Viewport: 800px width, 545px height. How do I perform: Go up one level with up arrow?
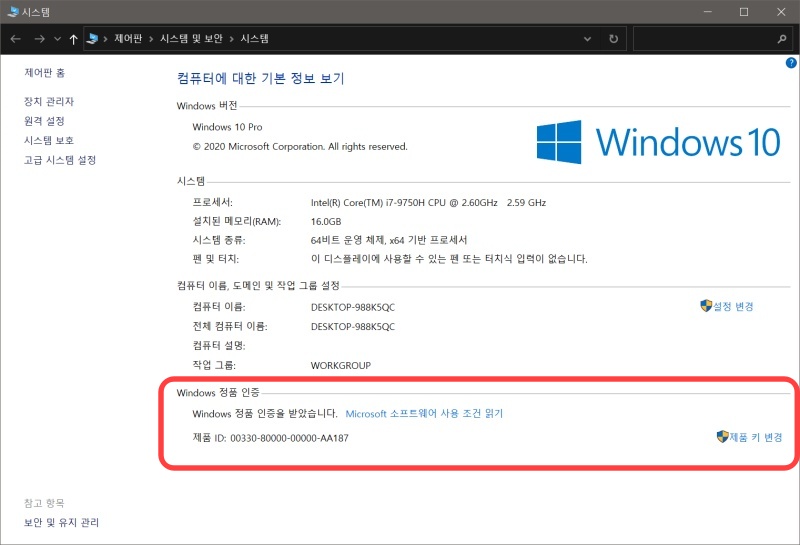point(73,39)
